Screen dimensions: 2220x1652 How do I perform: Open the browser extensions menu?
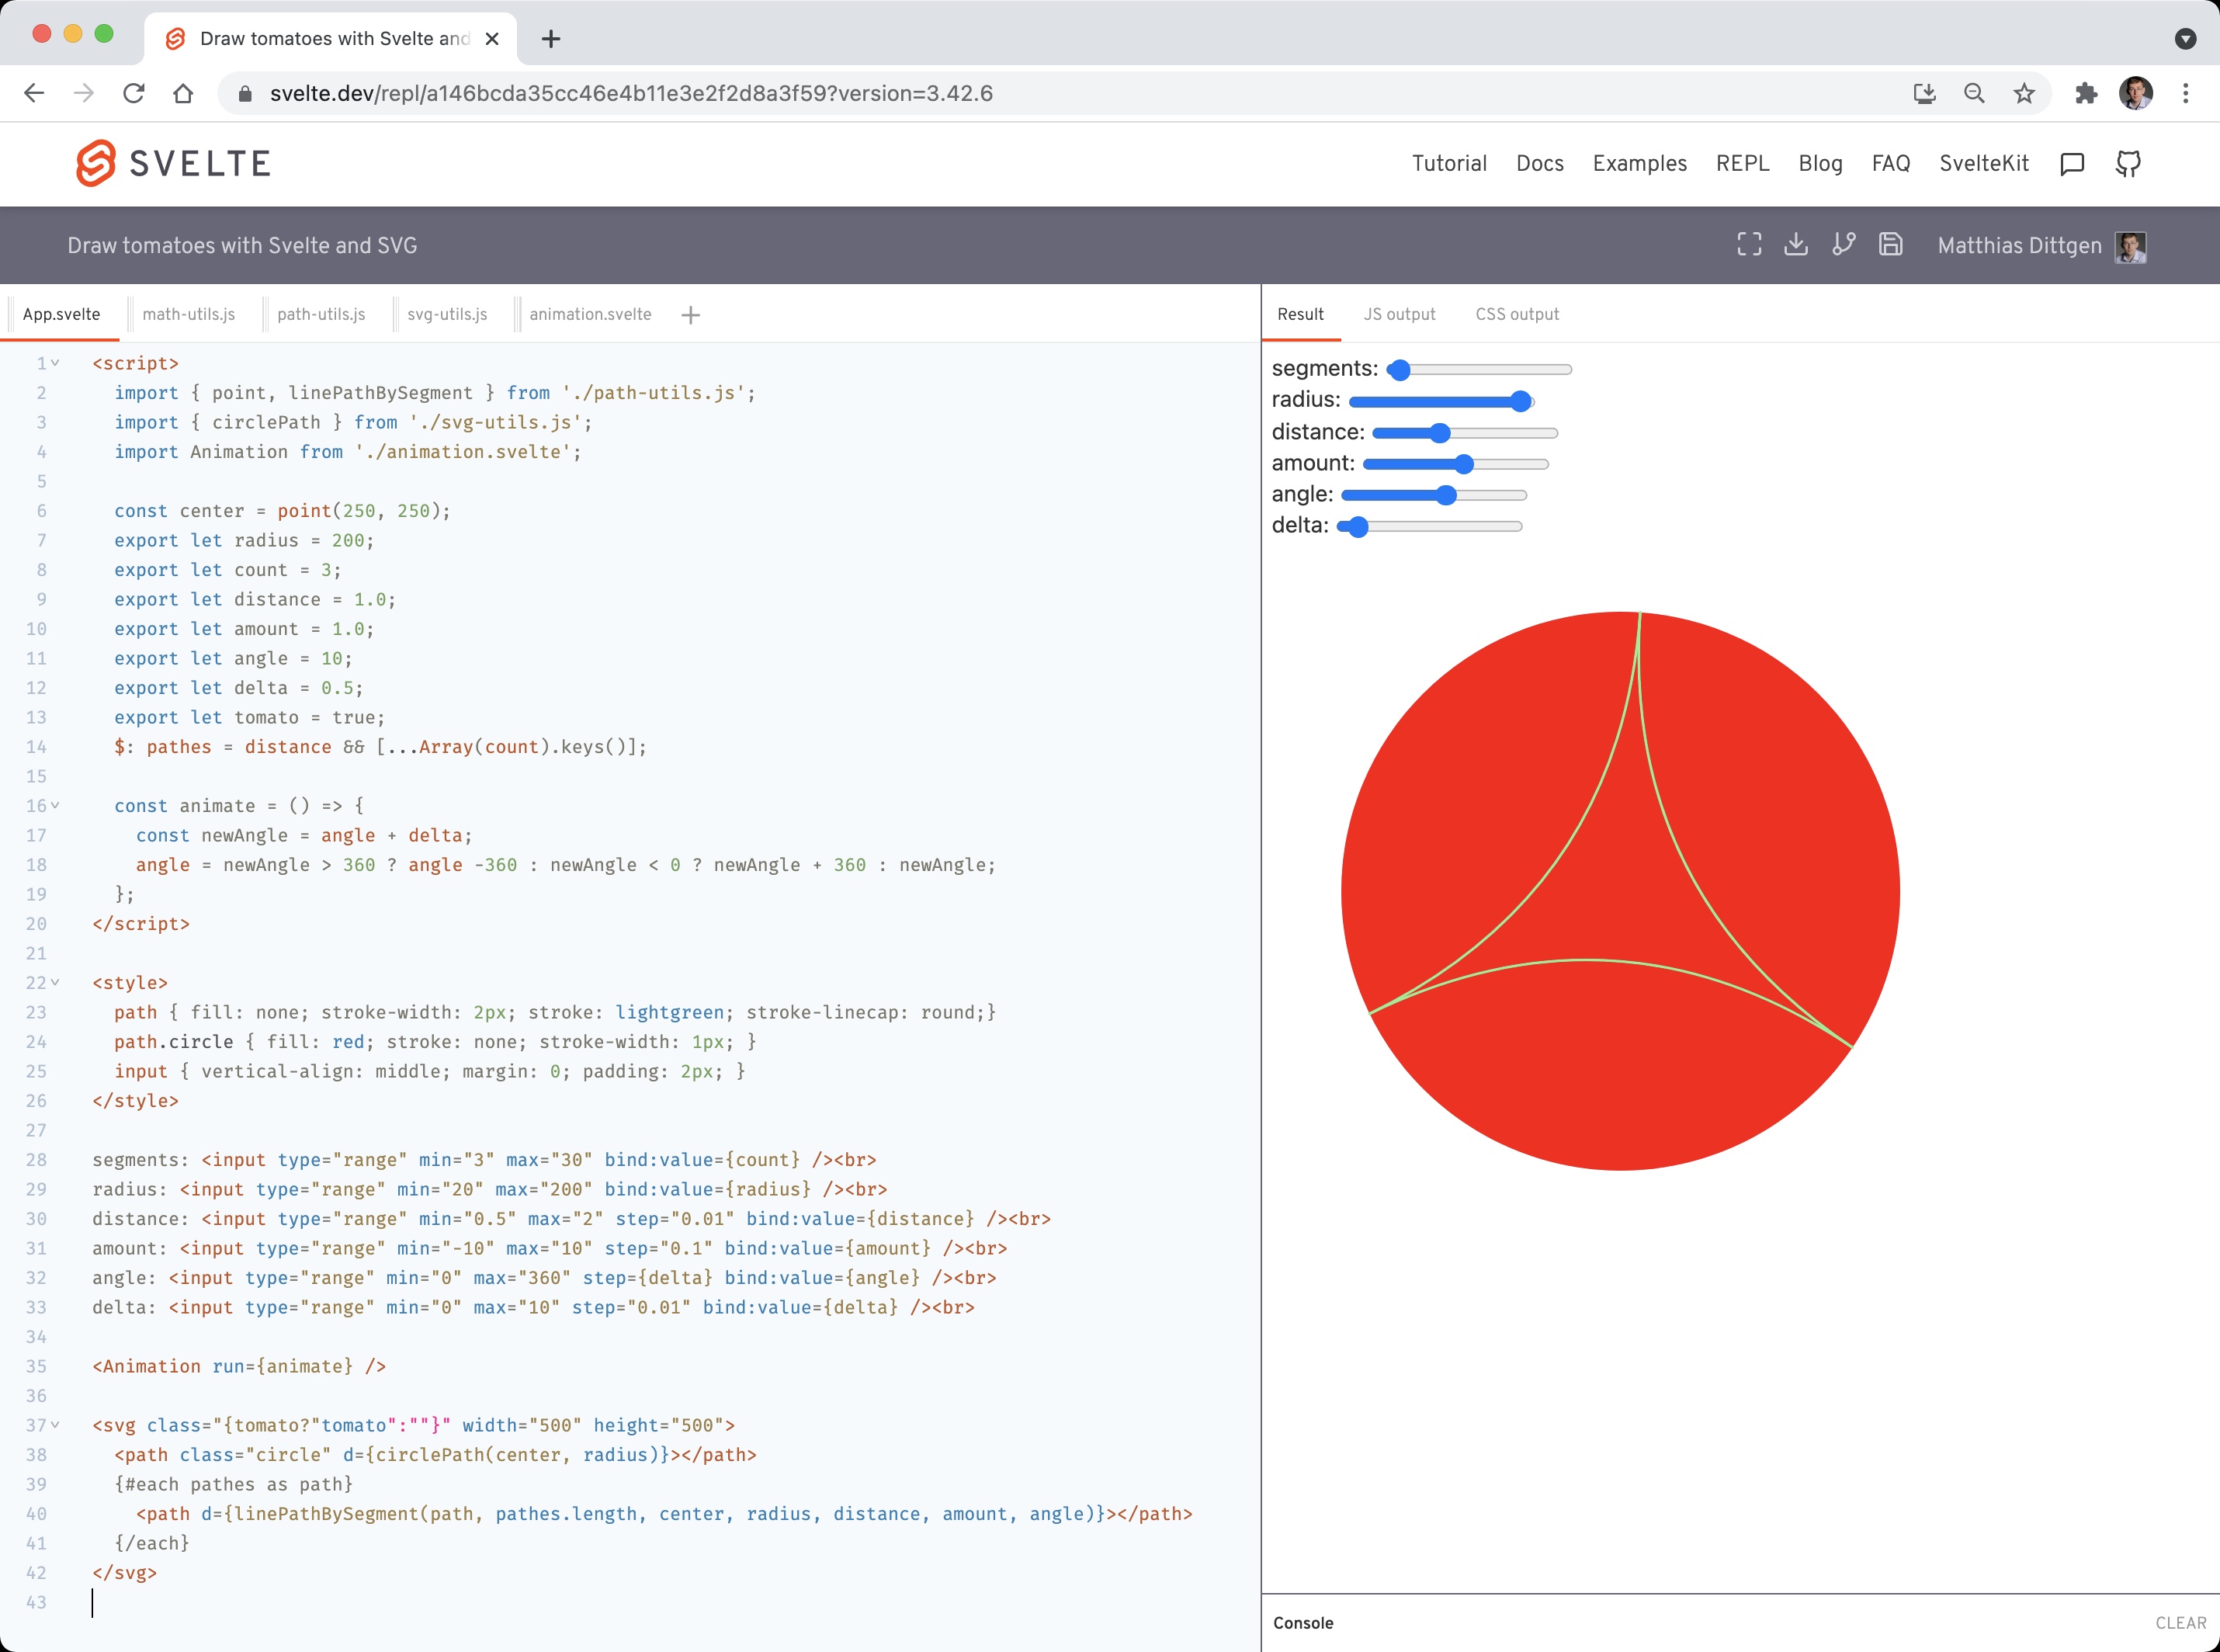pyautogui.click(x=2086, y=93)
